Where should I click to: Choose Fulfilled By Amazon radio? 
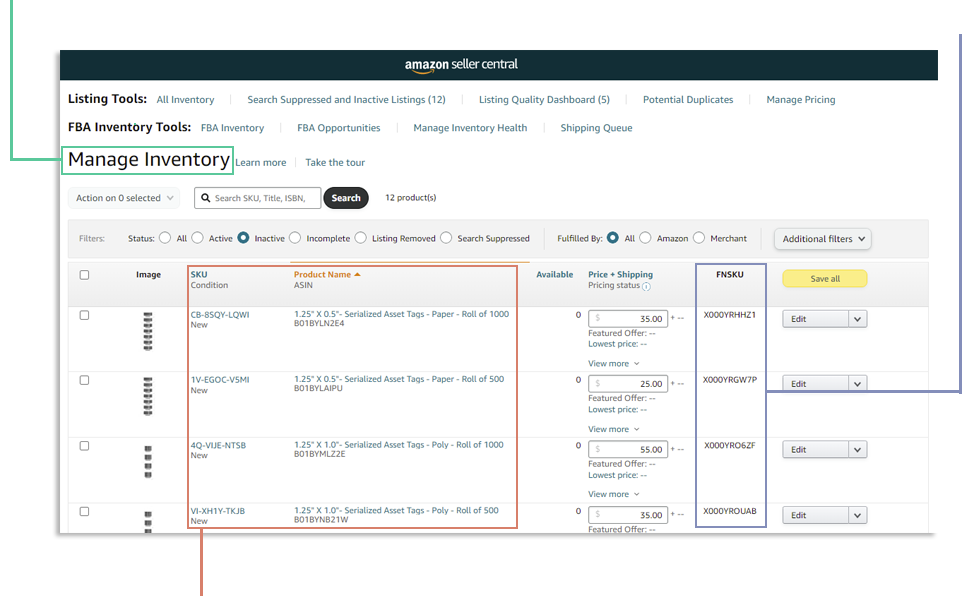pyautogui.click(x=645, y=238)
